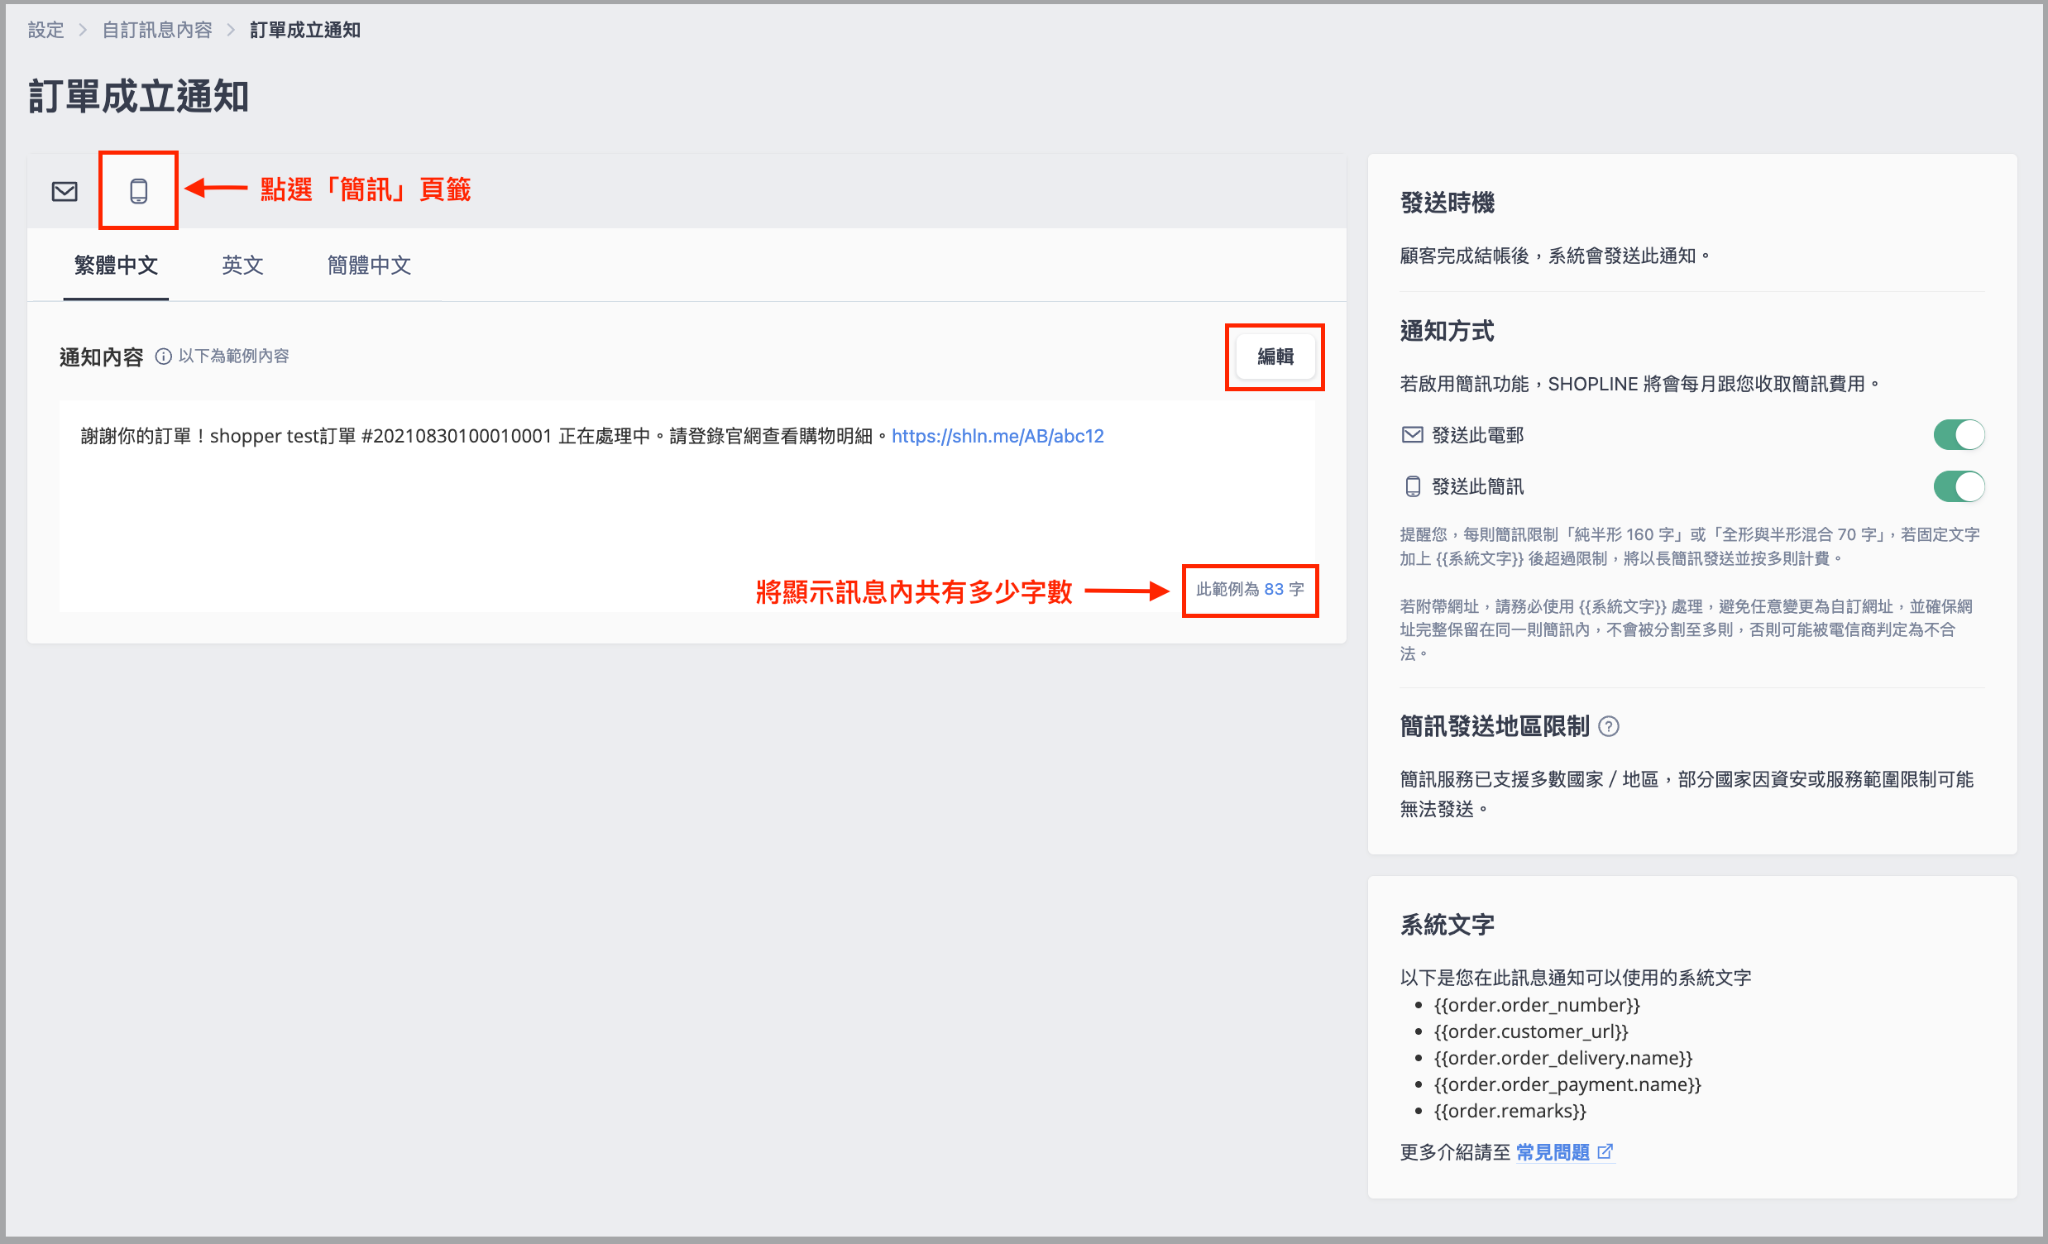The height and width of the screenshot is (1244, 2048).
Task: Click envelope icon beside 發送此電郵
Action: pyautogui.click(x=1412, y=435)
